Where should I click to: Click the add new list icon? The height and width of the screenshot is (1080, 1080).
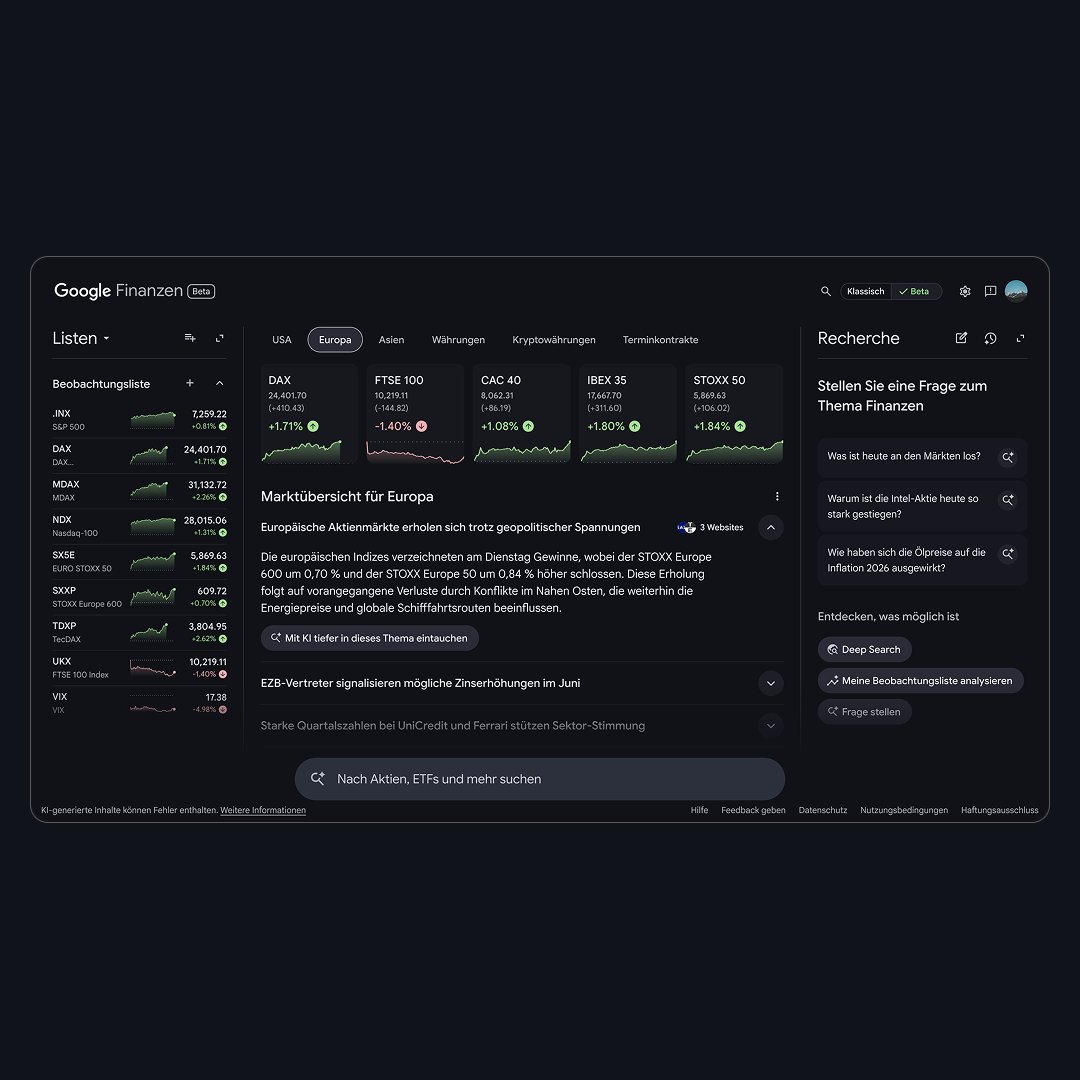(190, 338)
